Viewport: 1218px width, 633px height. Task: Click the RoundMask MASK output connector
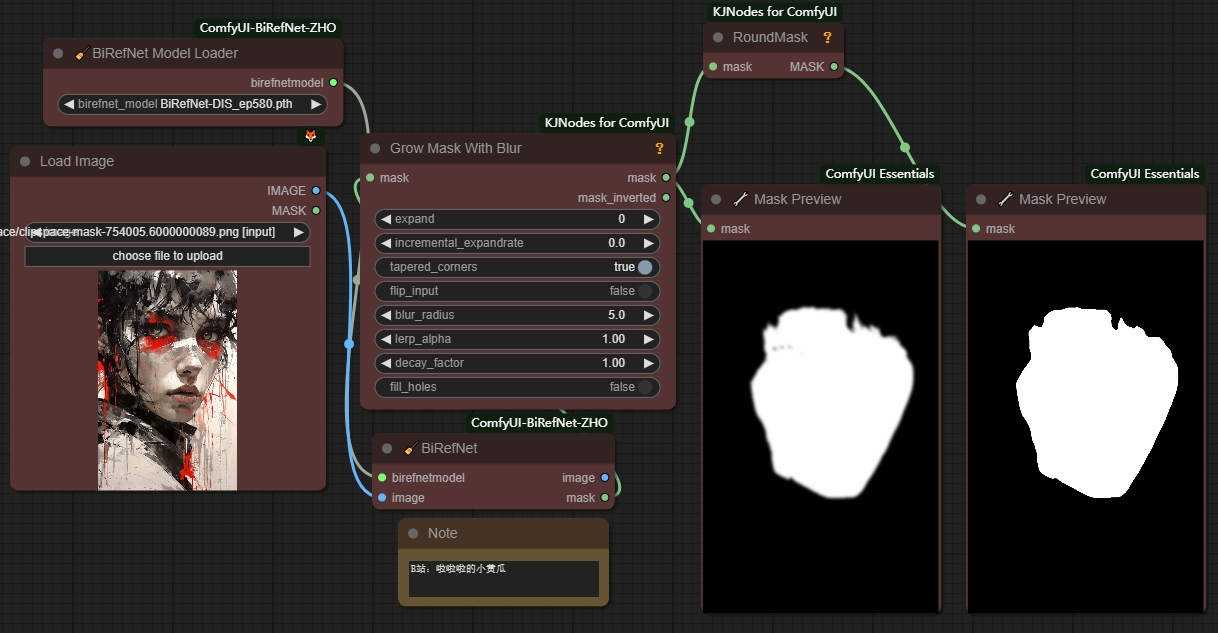tap(834, 67)
